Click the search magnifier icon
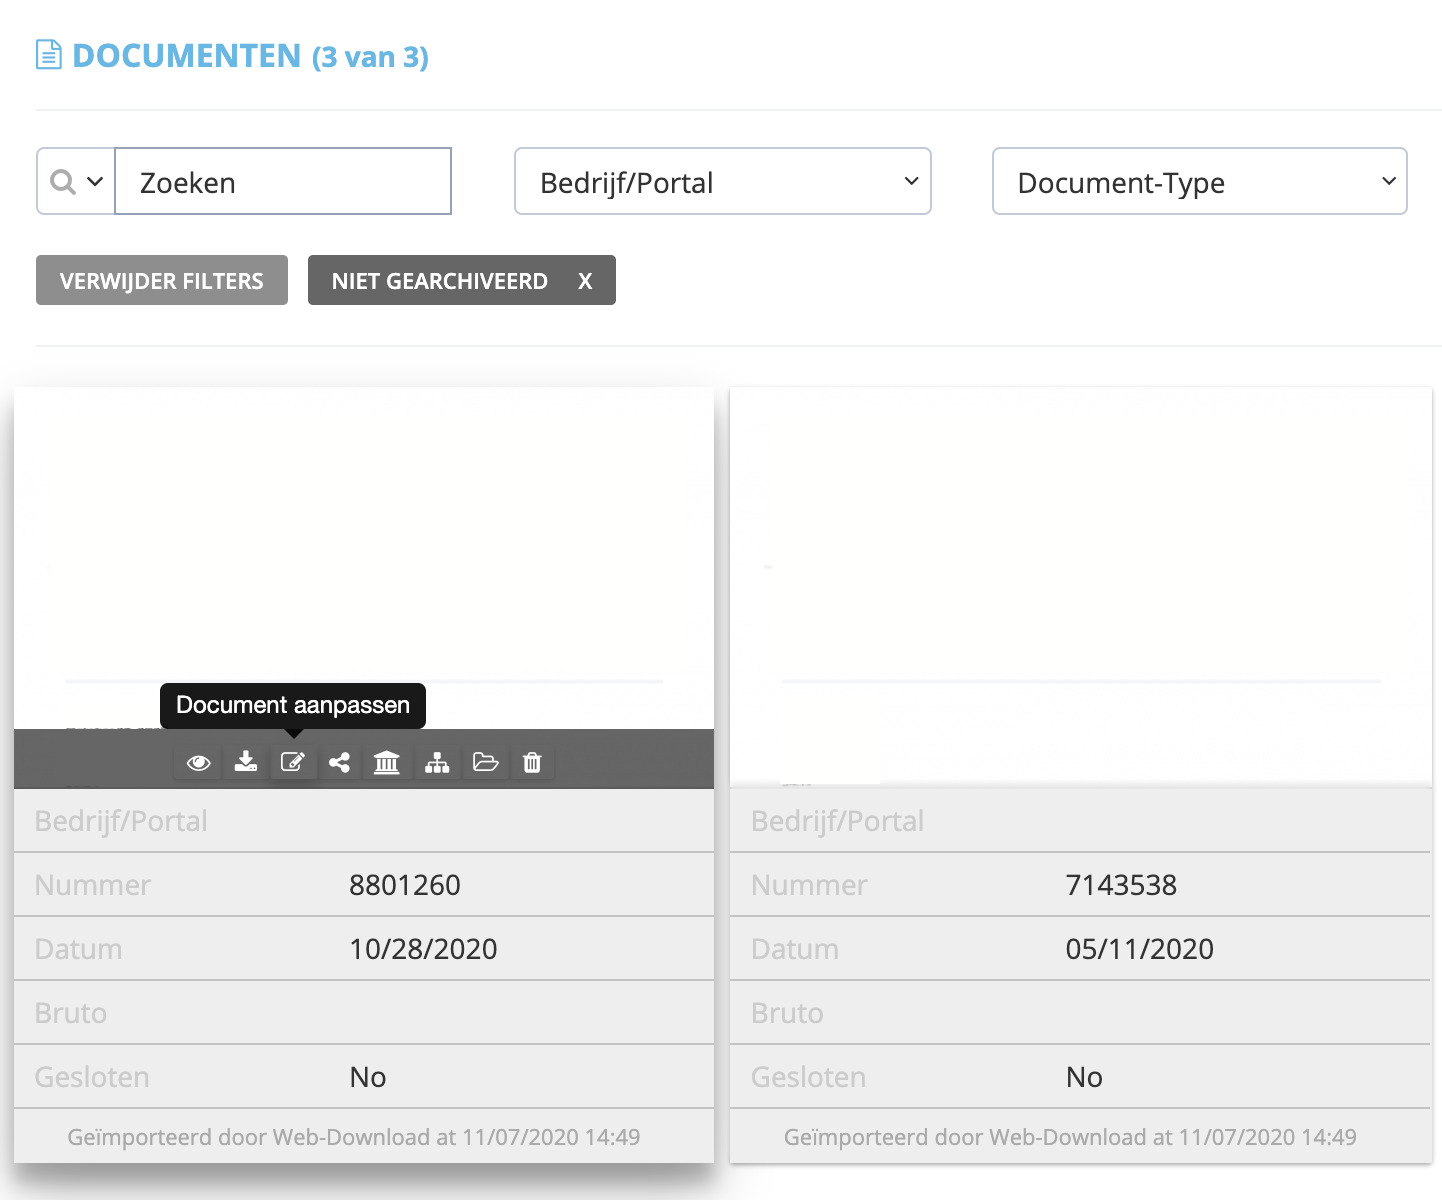The width and height of the screenshot is (1442, 1200). pyautogui.click(x=63, y=181)
